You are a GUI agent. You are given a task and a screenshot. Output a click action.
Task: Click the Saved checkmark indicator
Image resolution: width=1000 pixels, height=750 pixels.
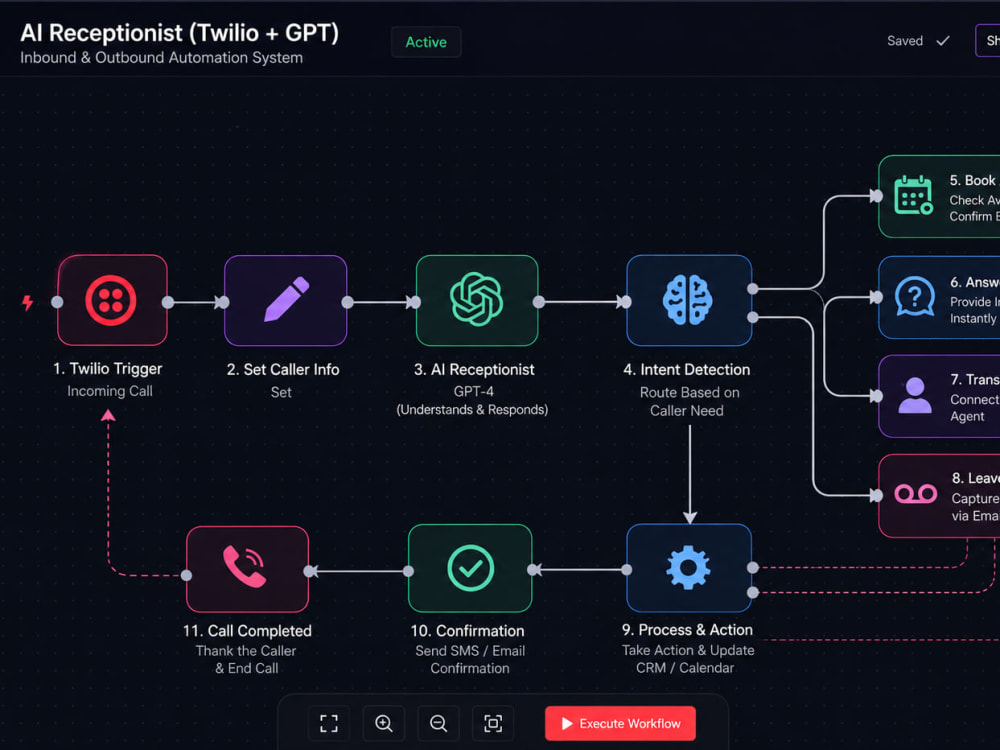point(918,41)
